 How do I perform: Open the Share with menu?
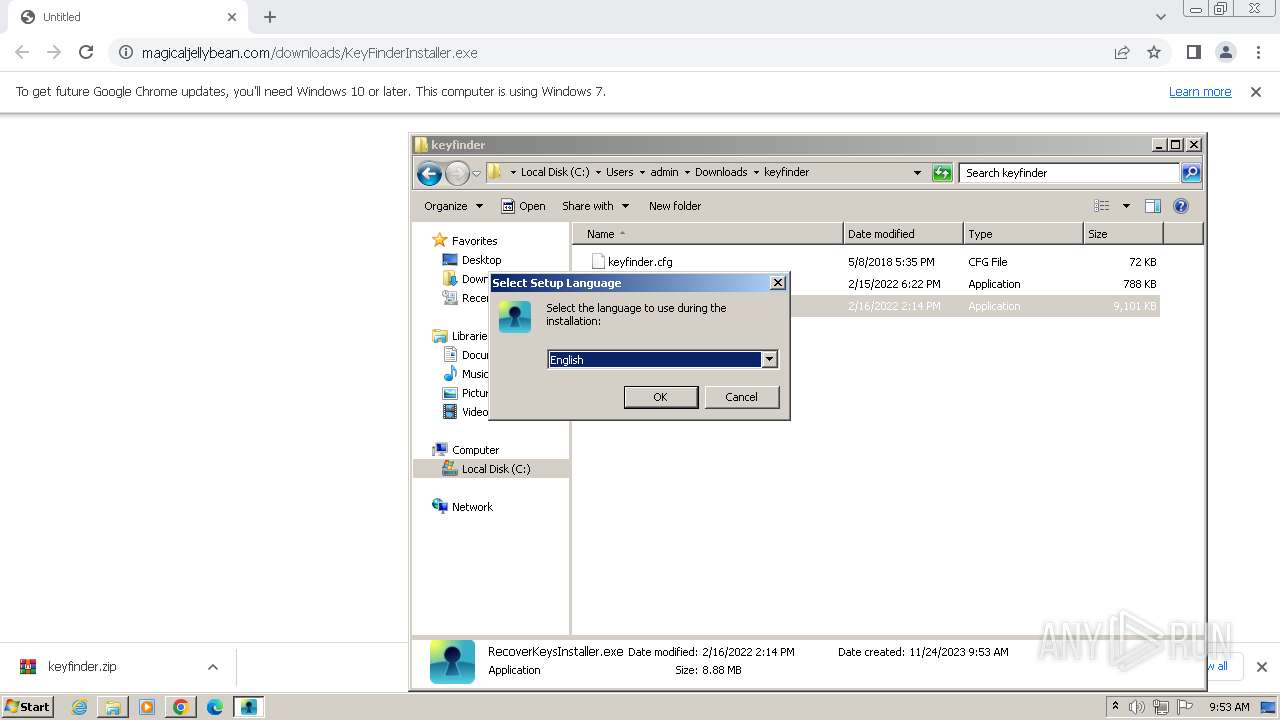point(596,206)
